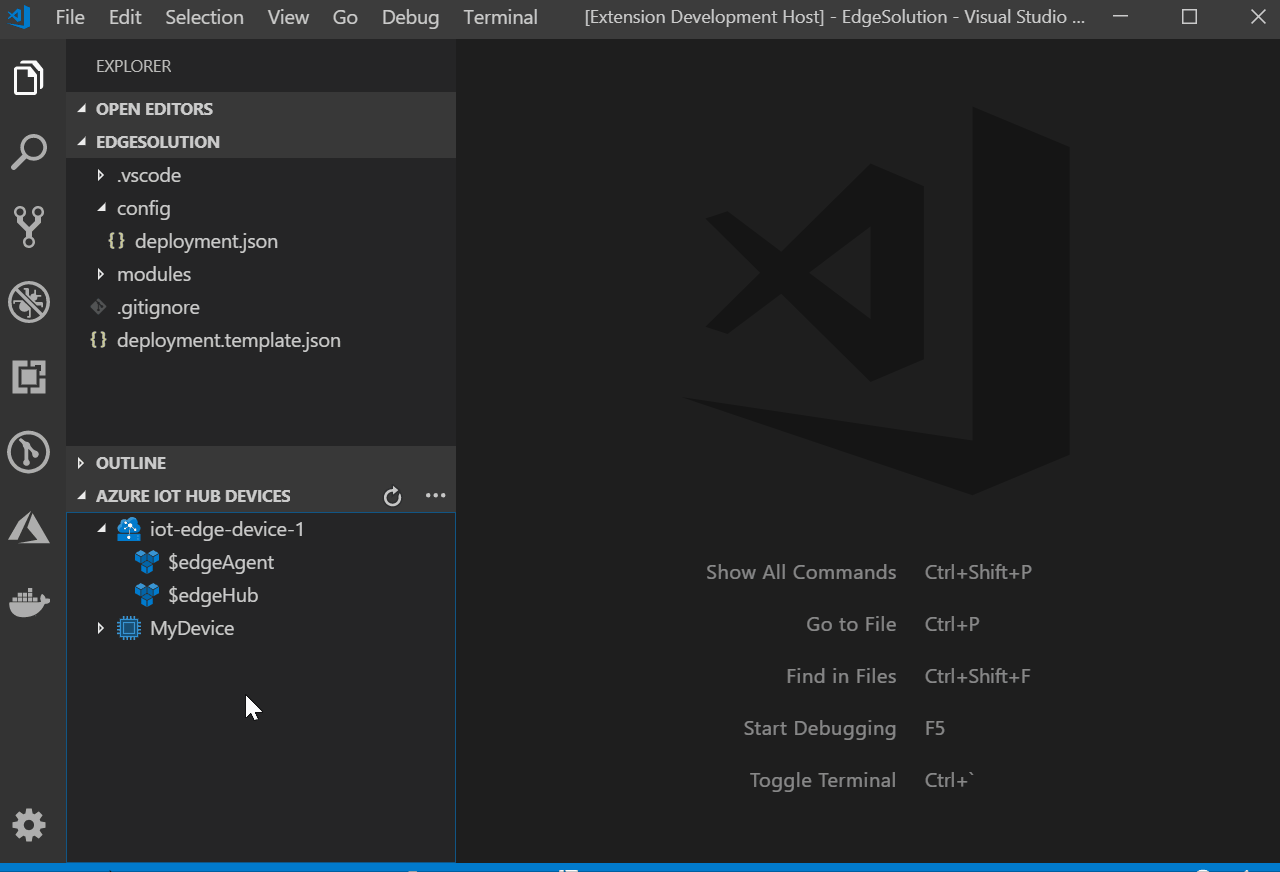Viewport: 1280px width, 872px height.
Task: Open the Explorer view in activity bar
Action: tap(29, 78)
